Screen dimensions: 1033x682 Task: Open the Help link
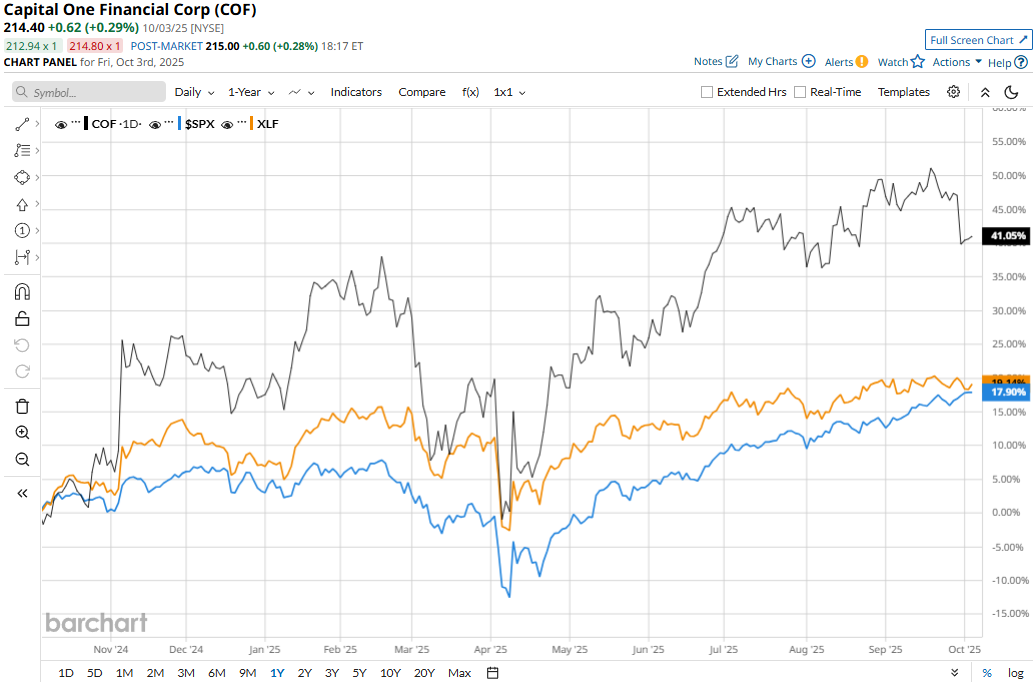(1007, 63)
